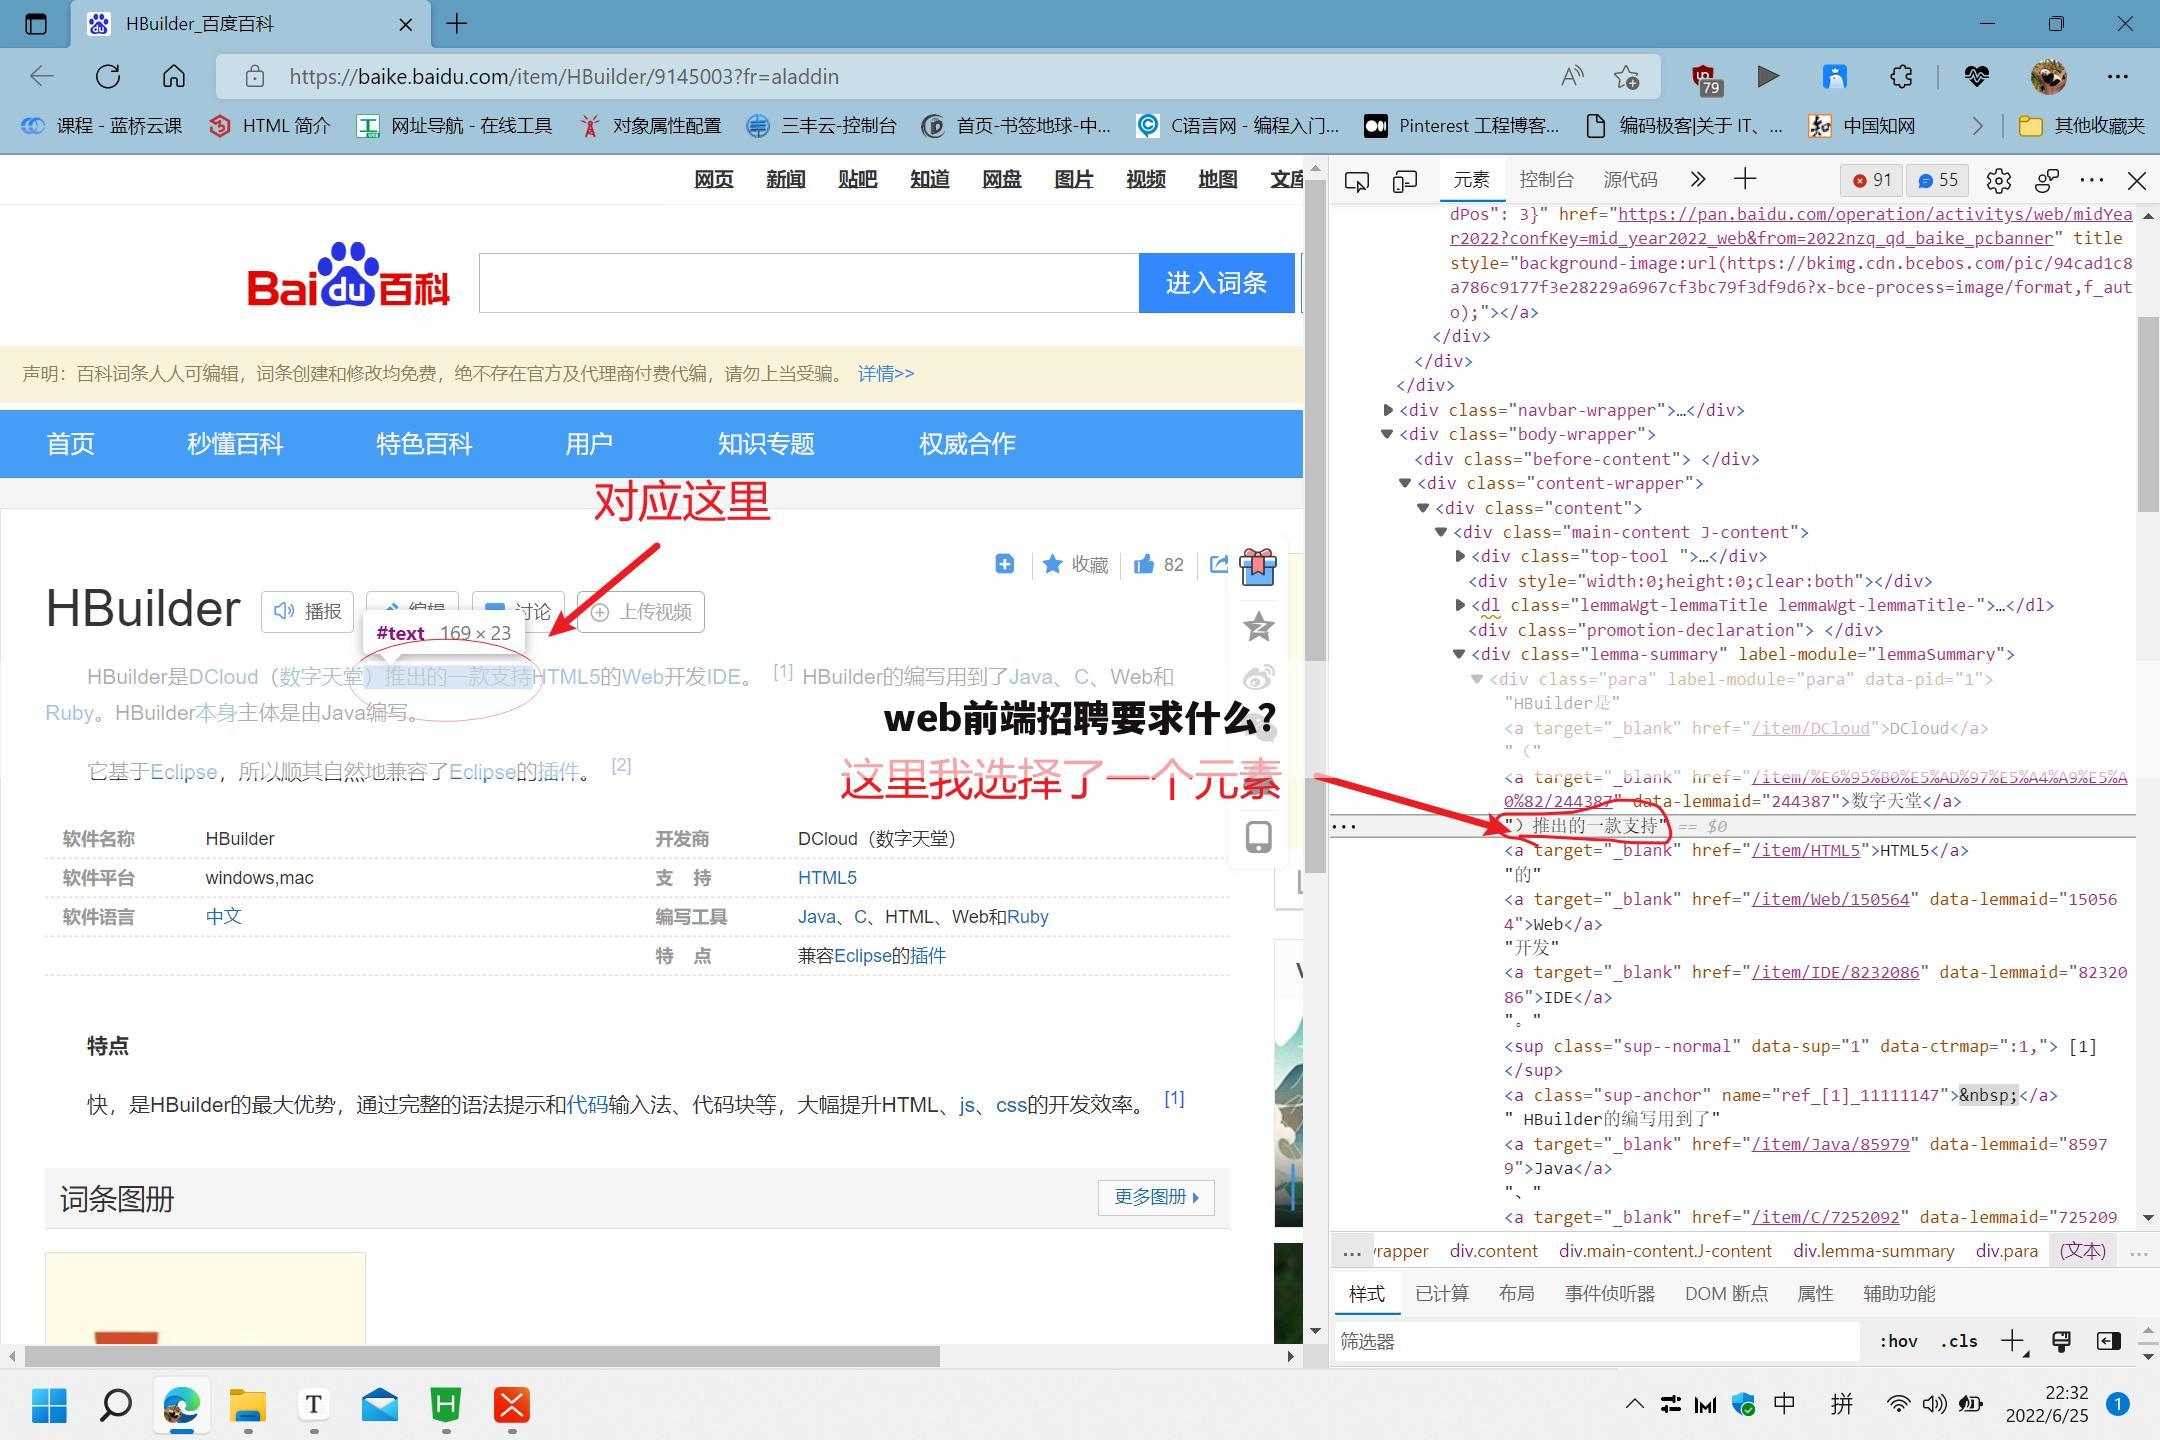
Task: Collapse the main-content J-content node
Action: coord(1441,532)
